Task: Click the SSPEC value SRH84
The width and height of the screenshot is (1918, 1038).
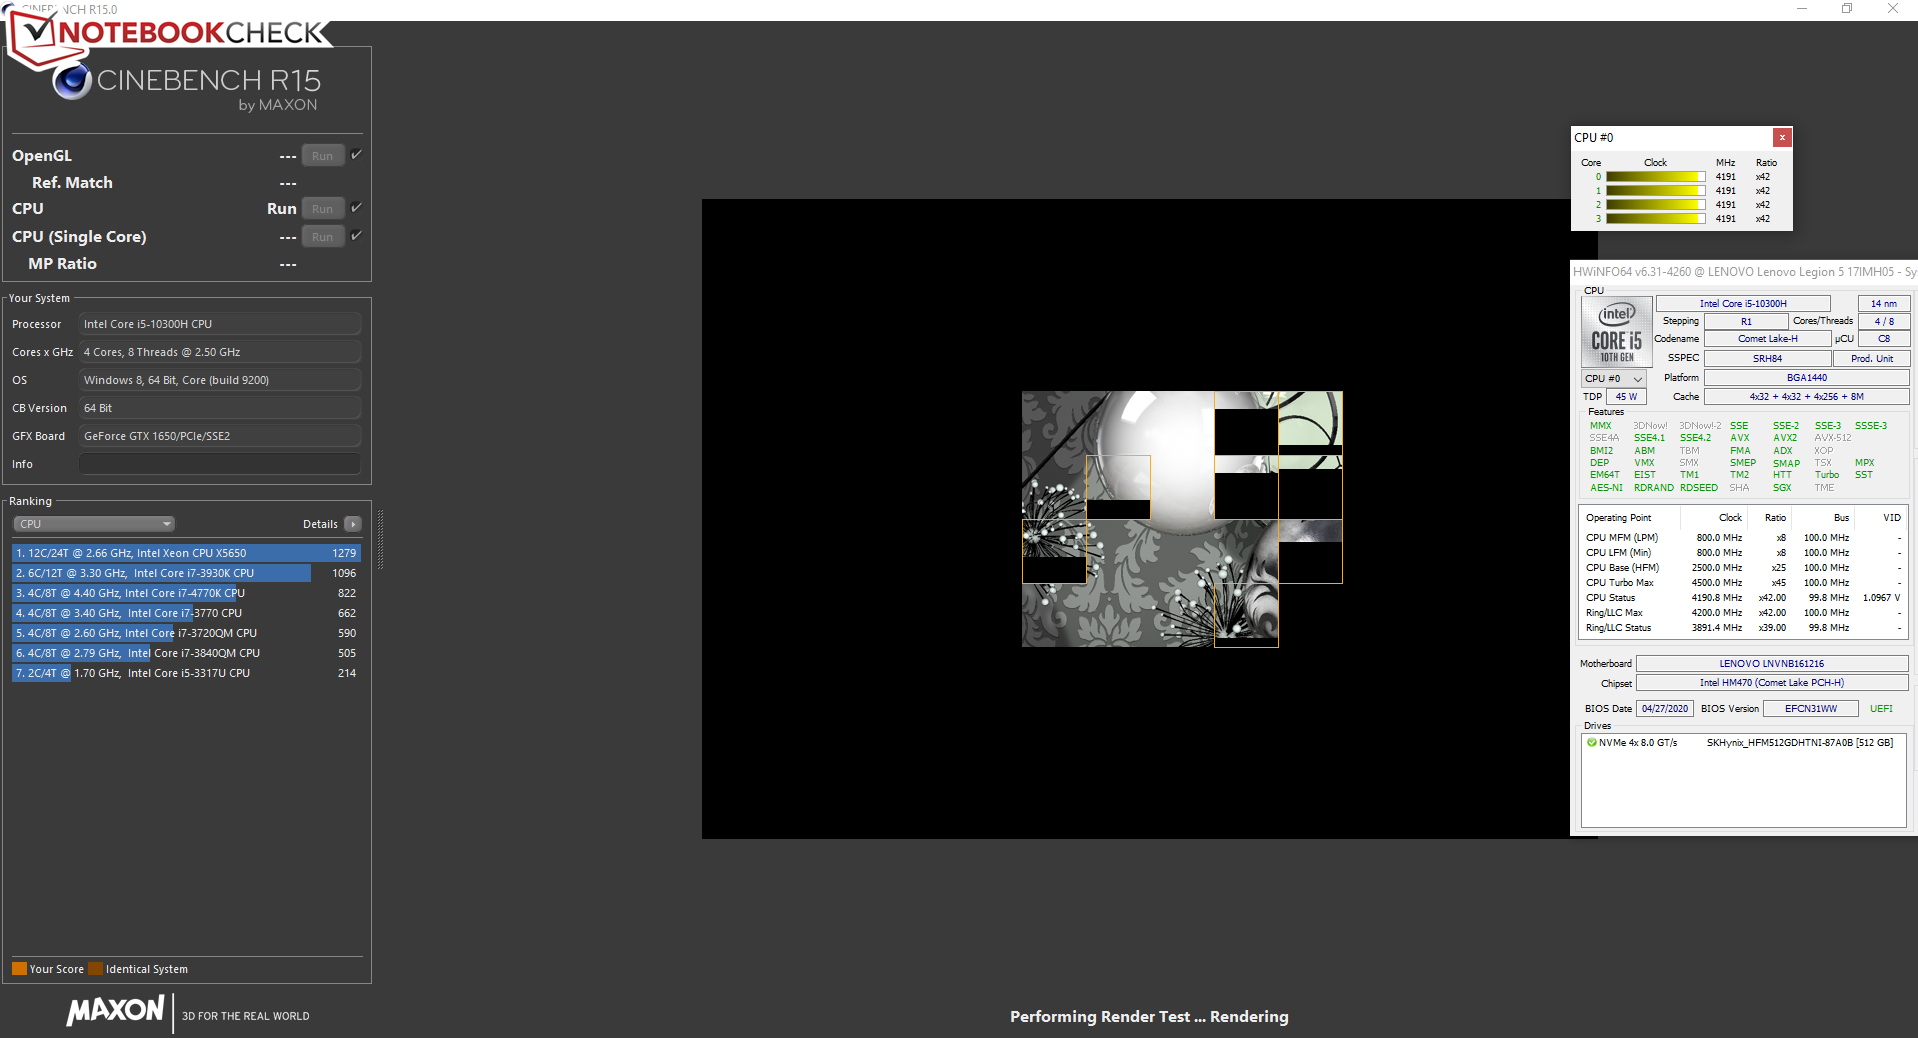Action: (x=1768, y=359)
